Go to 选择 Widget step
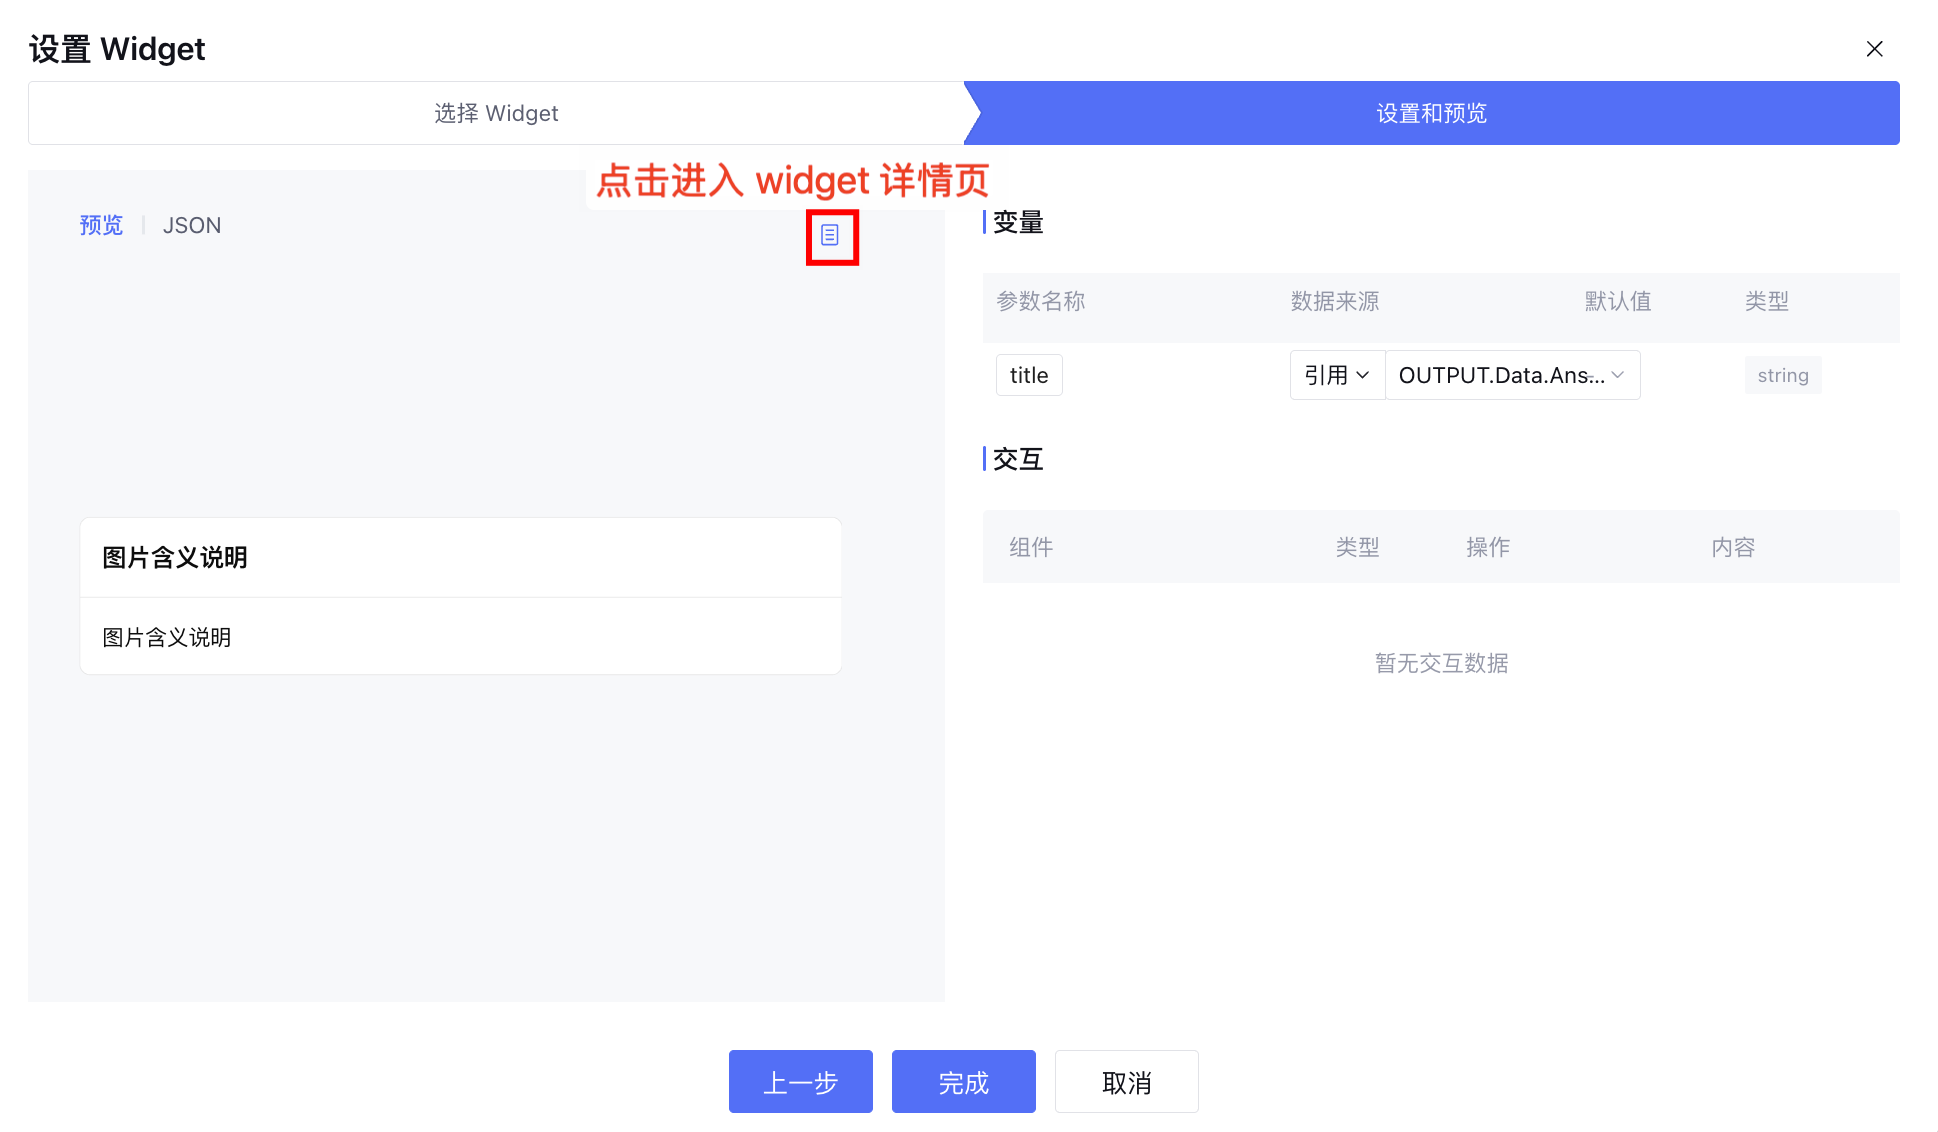Viewport: 1938px width, 1132px height. [496, 113]
